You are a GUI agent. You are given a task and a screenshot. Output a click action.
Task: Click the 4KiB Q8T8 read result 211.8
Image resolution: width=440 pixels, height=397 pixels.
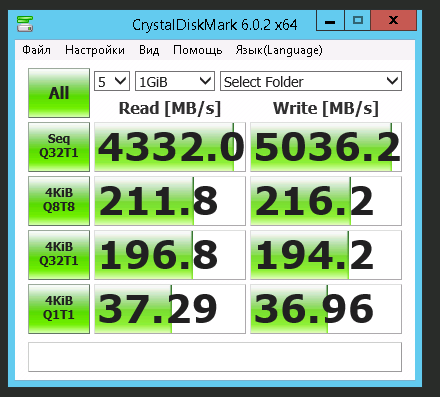pyautogui.click(x=170, y=201)
